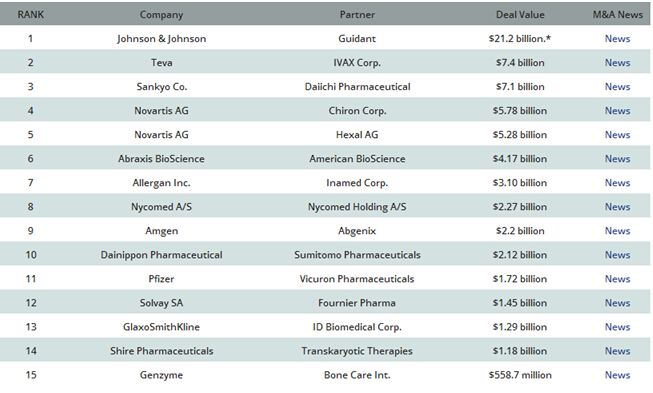Click News link for Abraxis BioScience
Screen dimensions: 653x393
(617, 159)
